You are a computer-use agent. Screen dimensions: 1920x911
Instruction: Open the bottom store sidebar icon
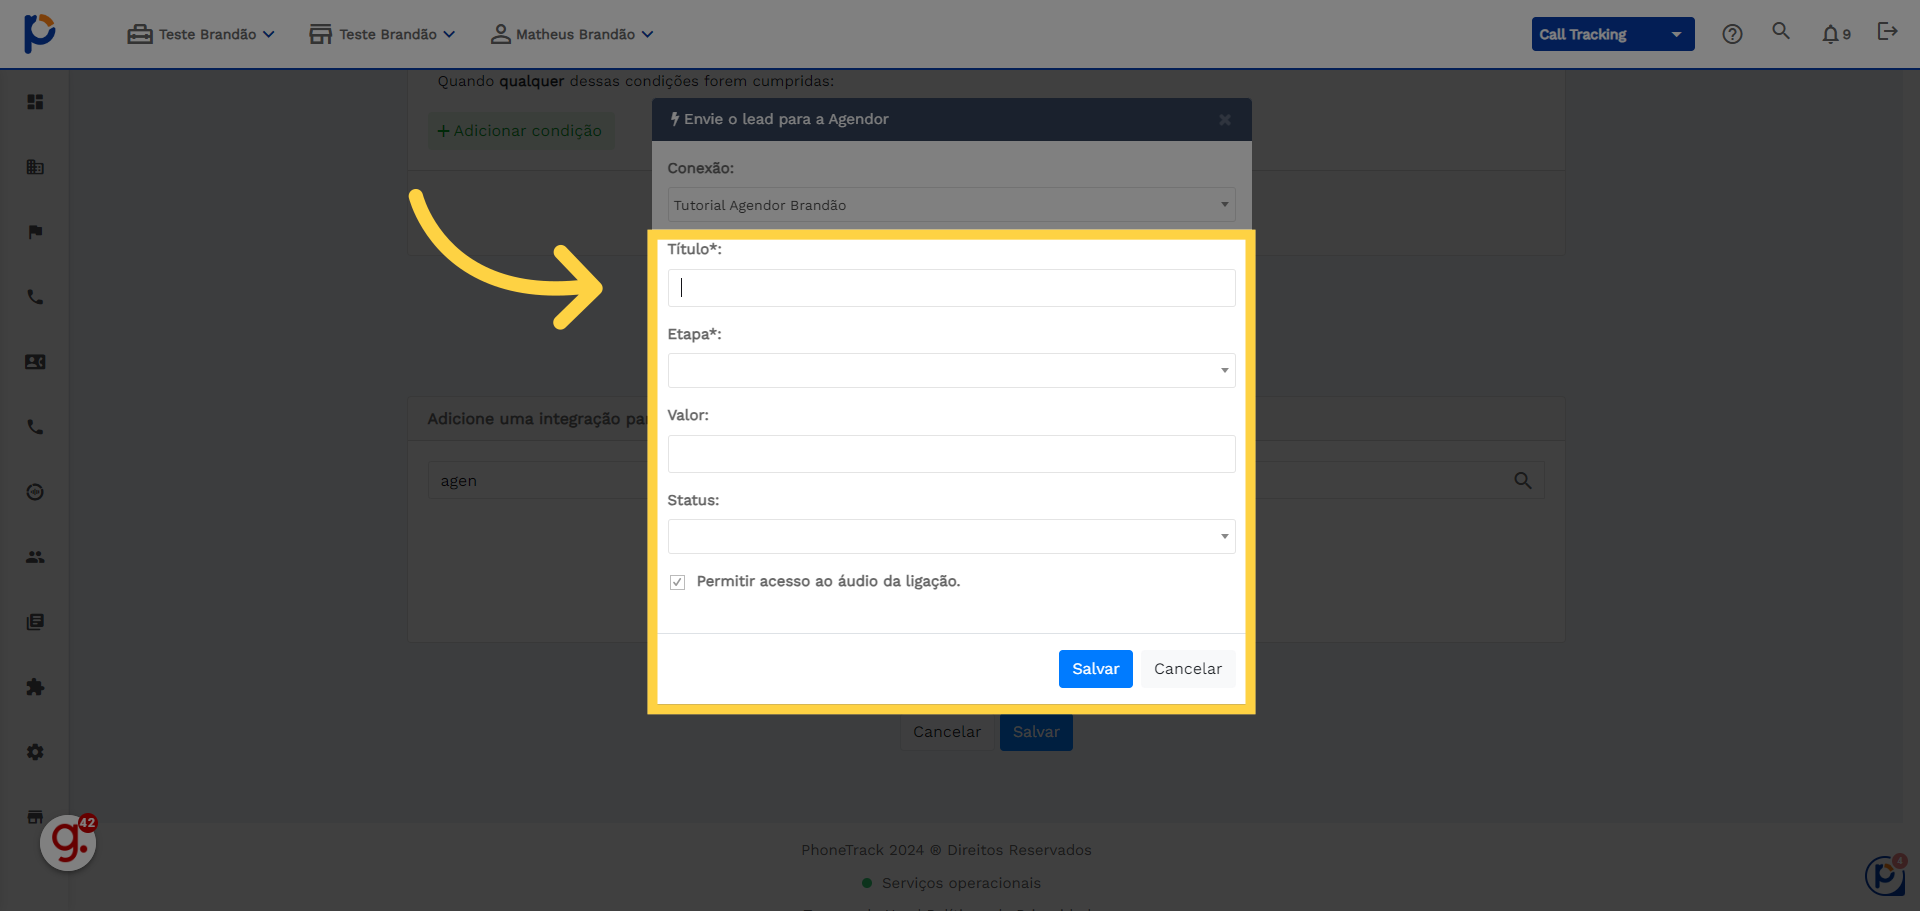pos(35,816)
